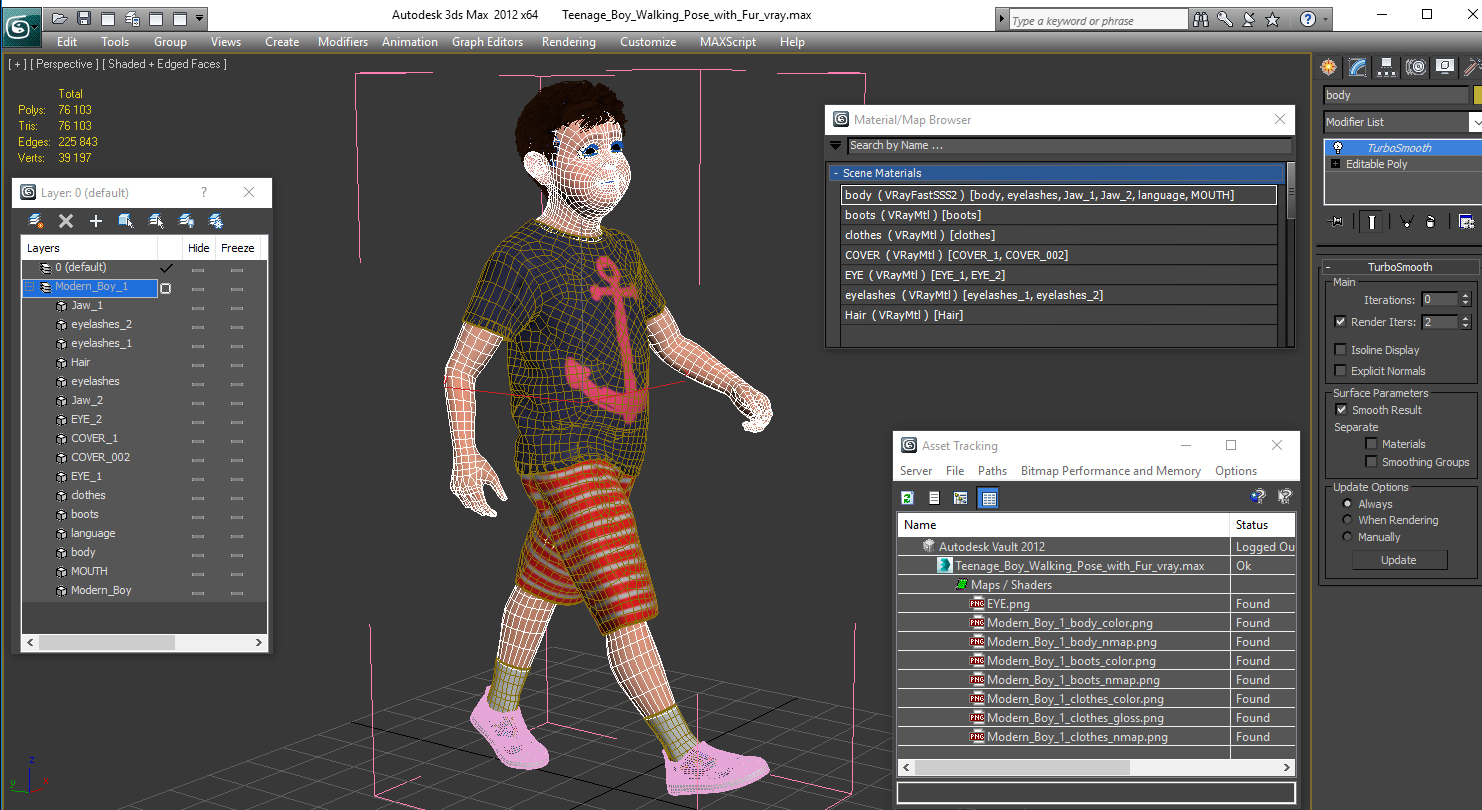Screen dimensions: 1482x810
Task: Open the Hierarchy command panel tab
Action: coord(1386,67)
